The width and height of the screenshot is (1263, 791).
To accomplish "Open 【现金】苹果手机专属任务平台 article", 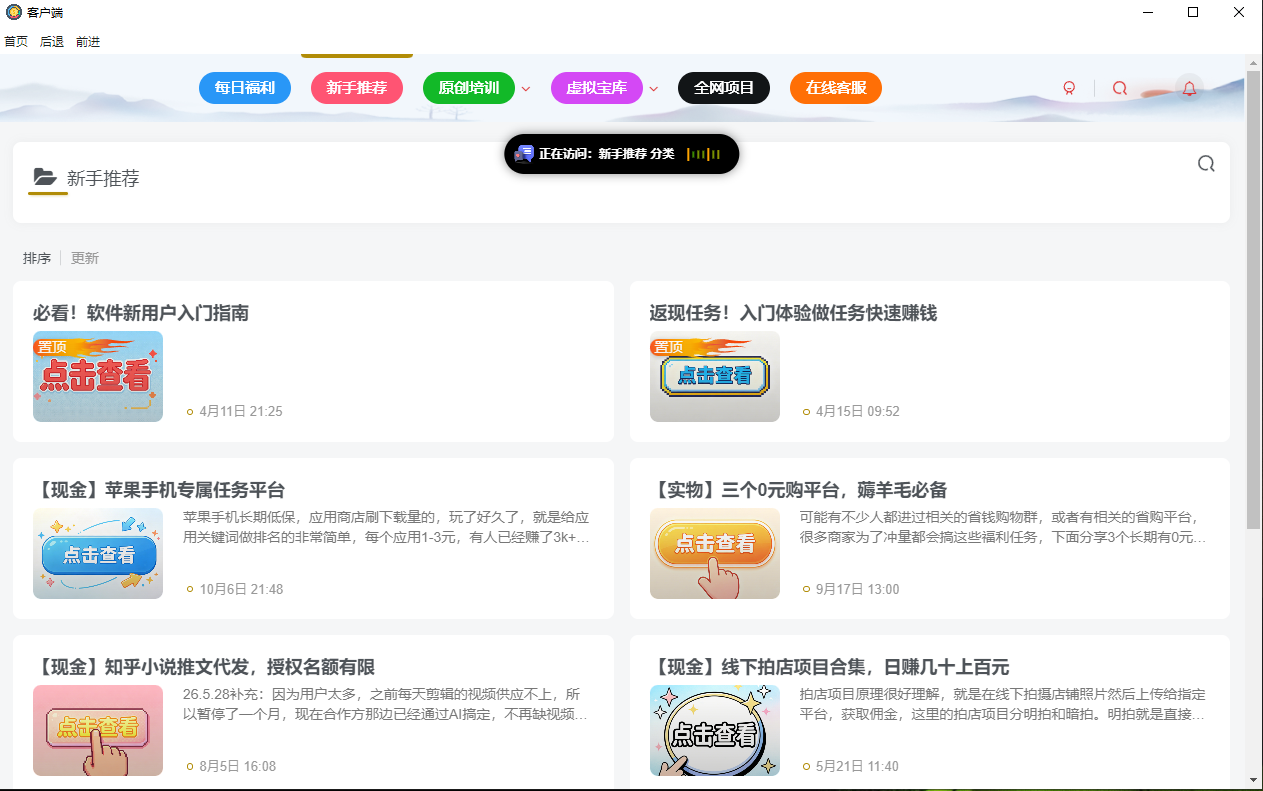I will pyautogui.click(x=159, y=490).
